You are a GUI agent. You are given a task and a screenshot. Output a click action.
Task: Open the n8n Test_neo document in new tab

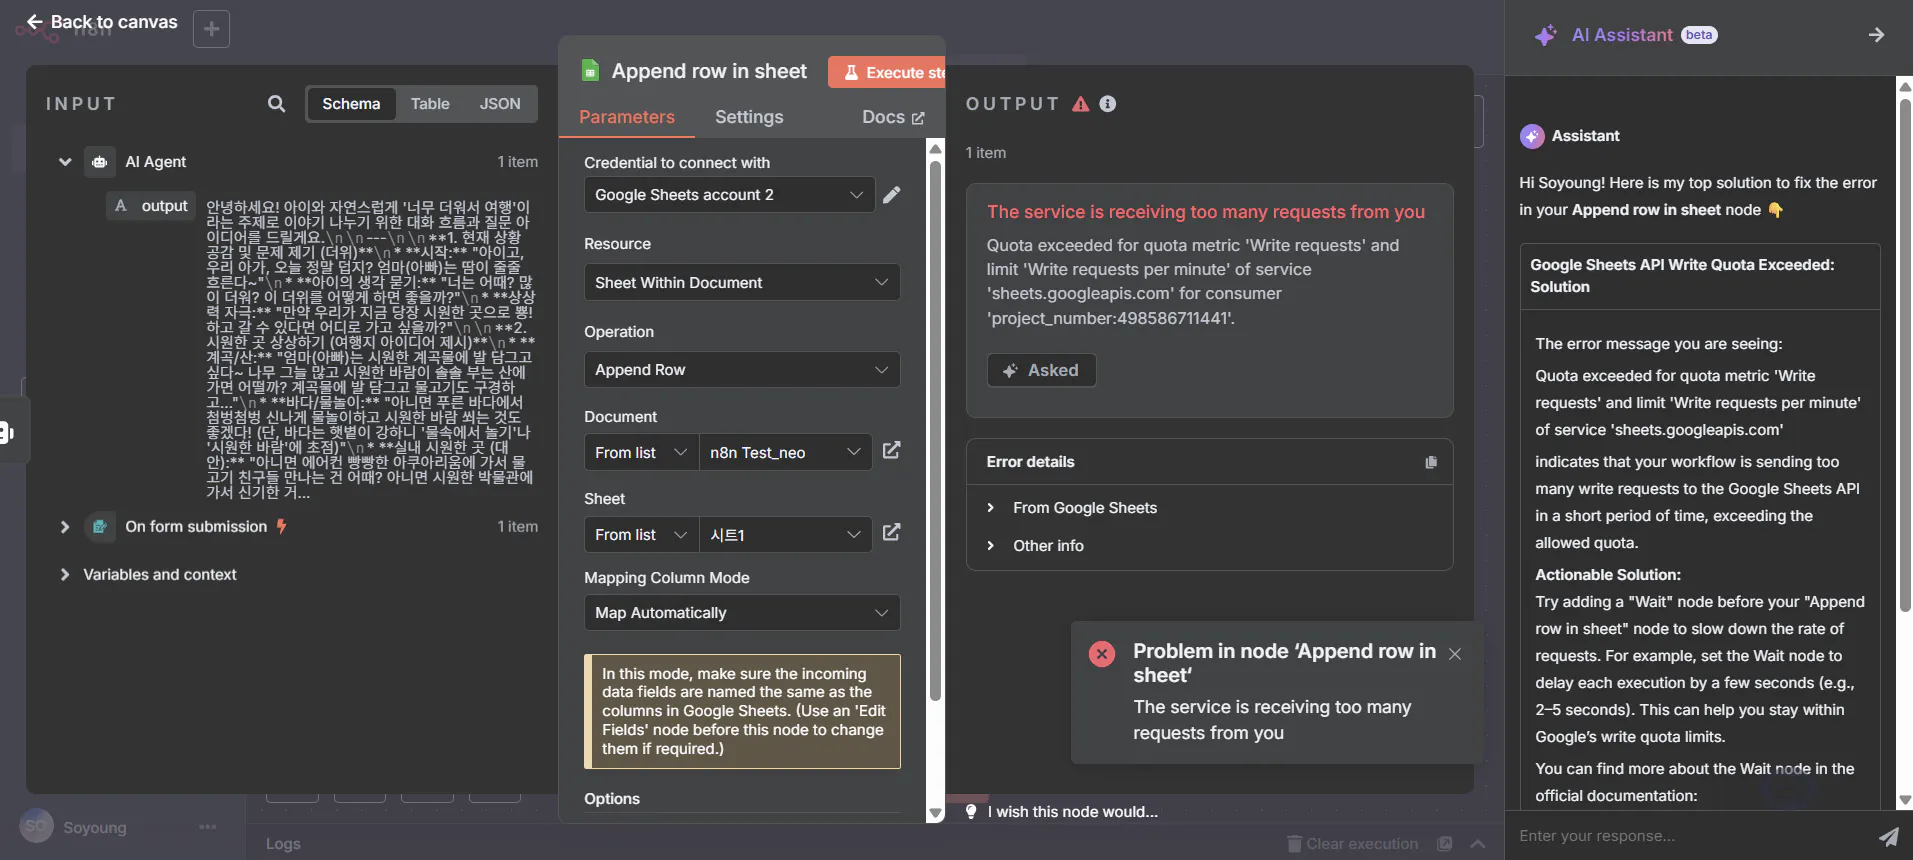tap(891, 452)
